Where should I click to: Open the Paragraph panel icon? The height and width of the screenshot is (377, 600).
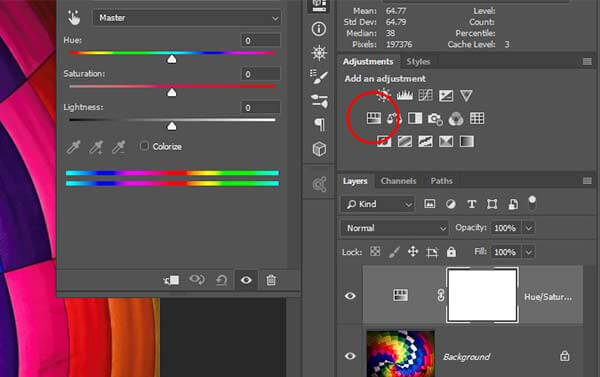coord(320,124)
